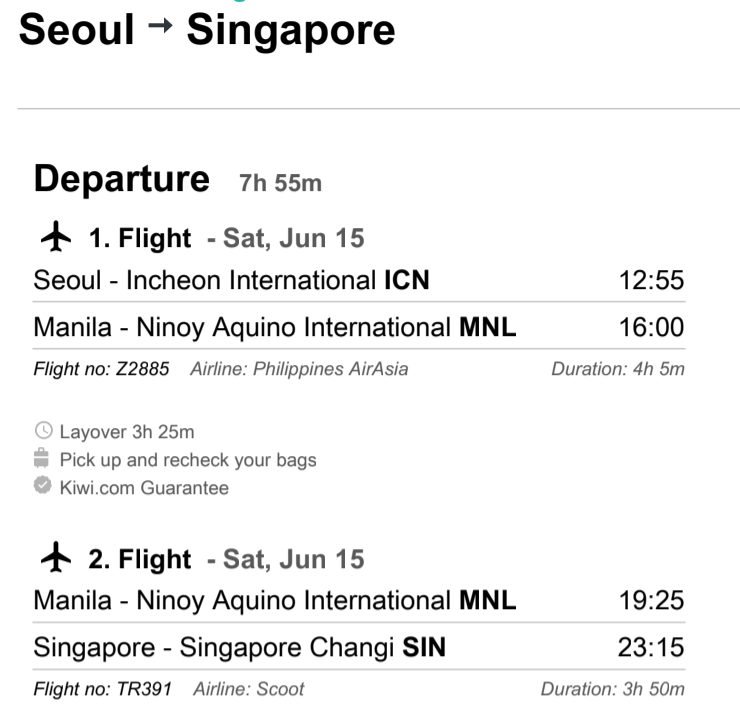
Task: Select the Singapore Changi SIN row
Action: 359,647
